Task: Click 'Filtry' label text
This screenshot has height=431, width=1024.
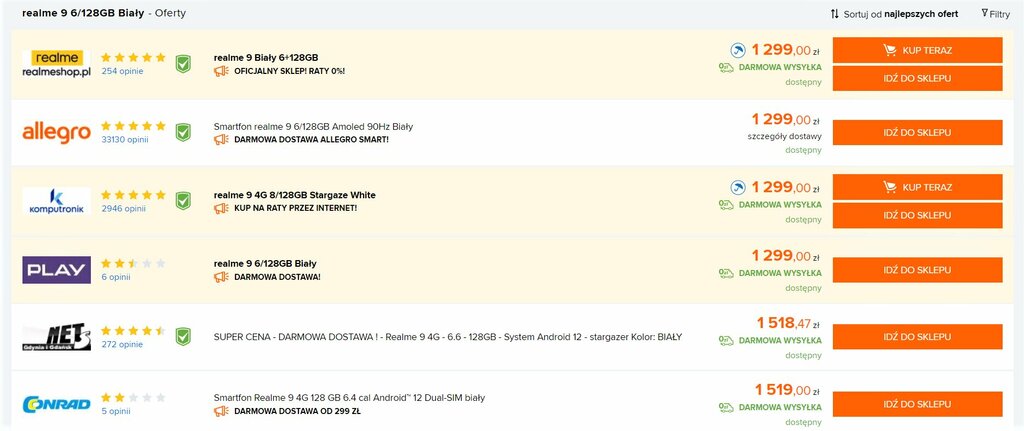Action: coord(999,14)
